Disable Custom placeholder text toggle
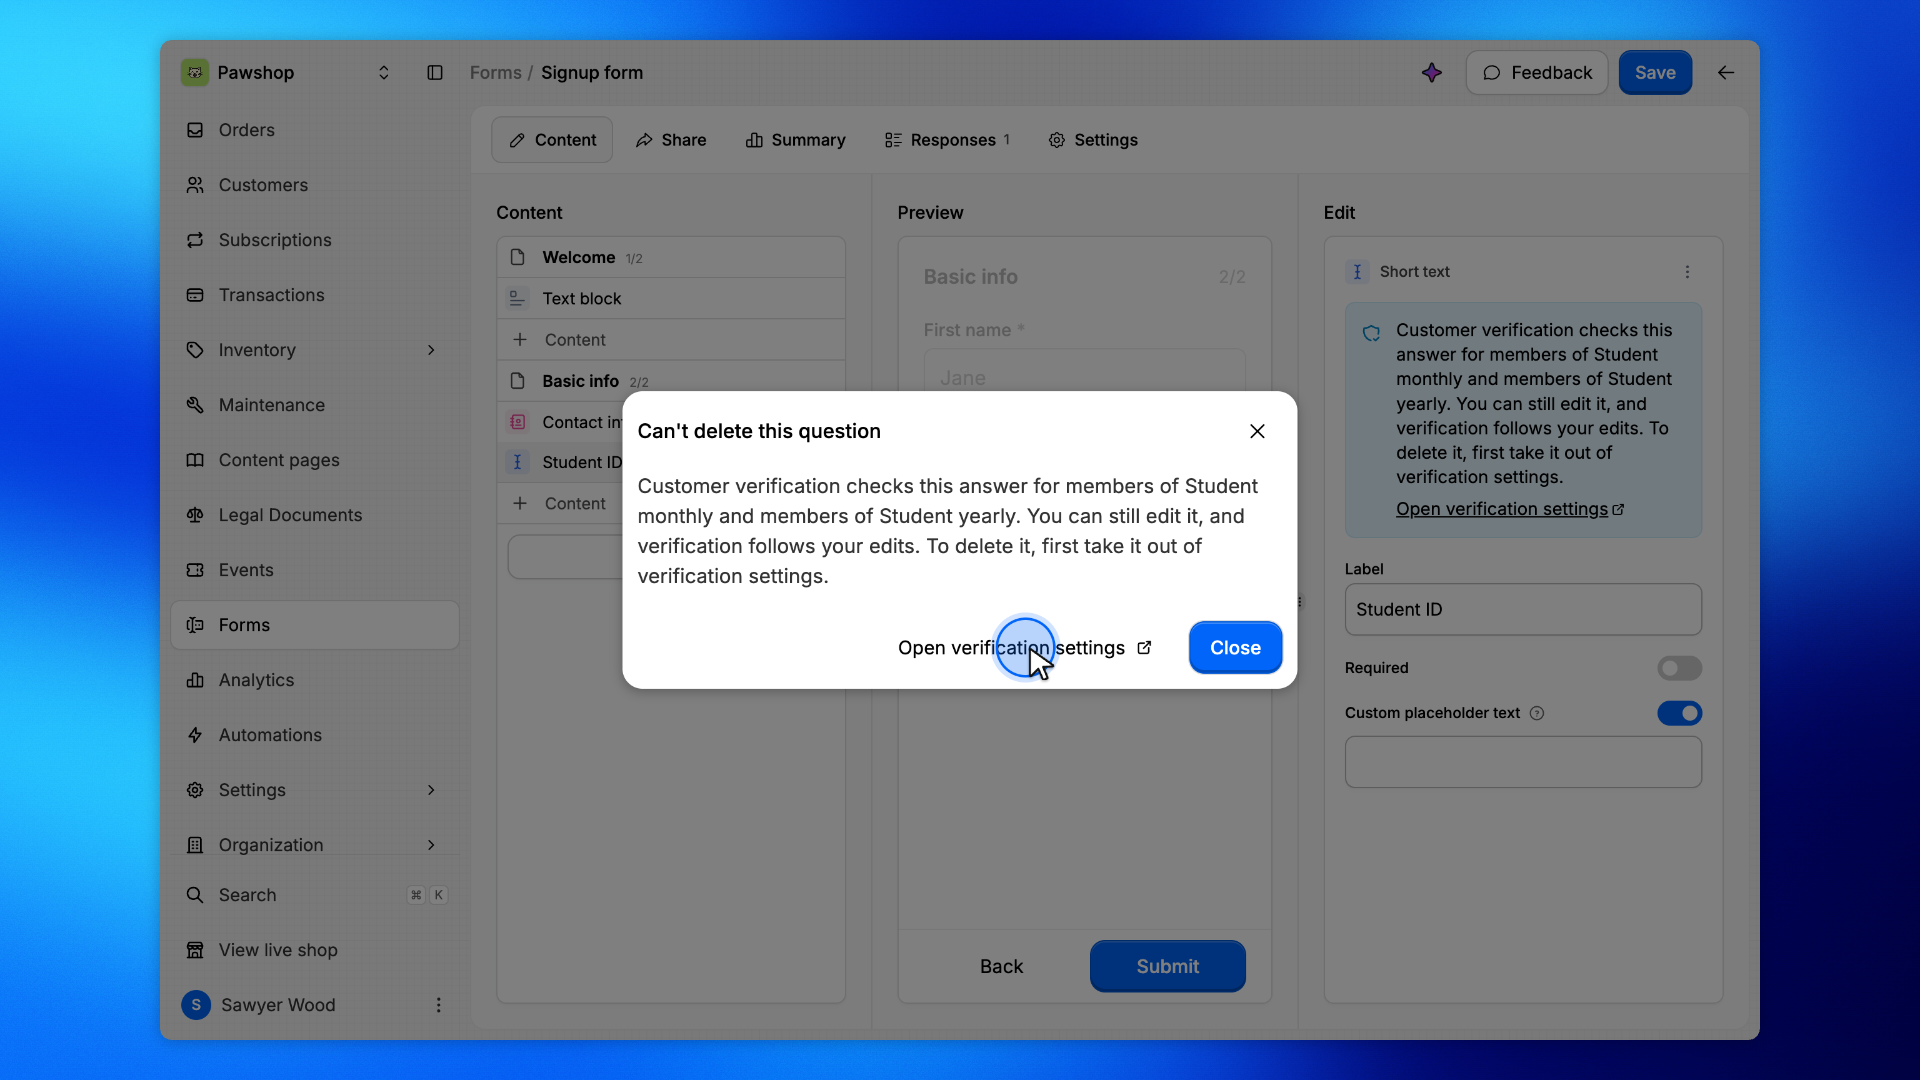 point(1679,713)
